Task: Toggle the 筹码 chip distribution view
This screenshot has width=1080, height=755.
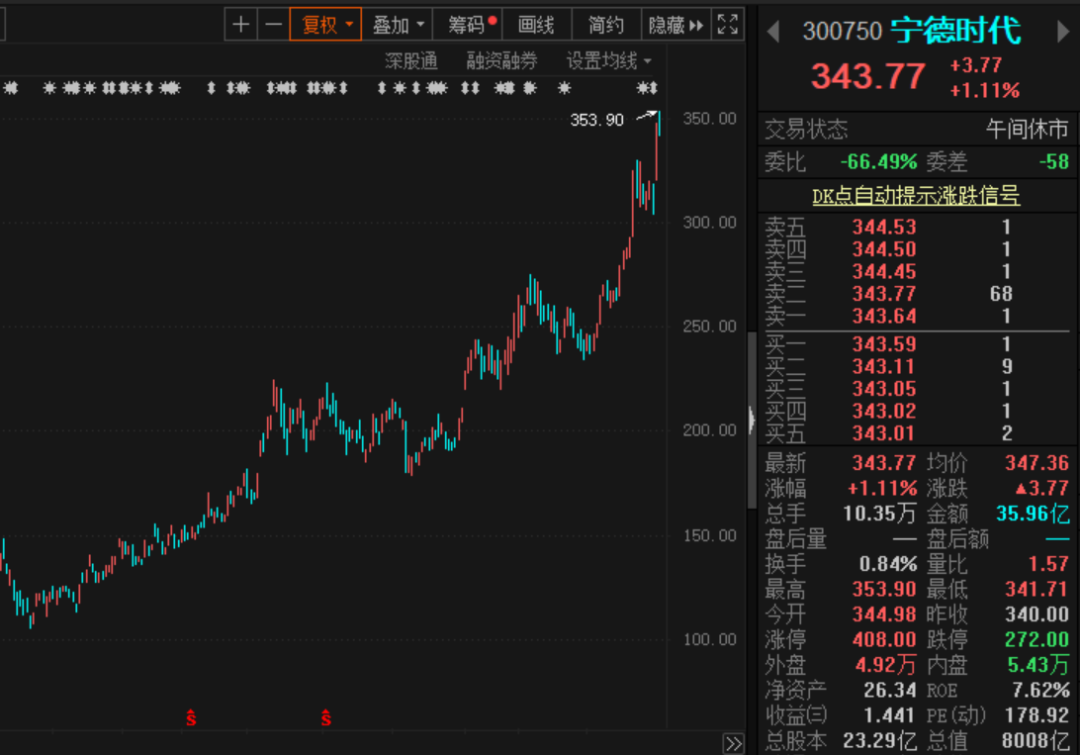Action: [x=471, y=25]
